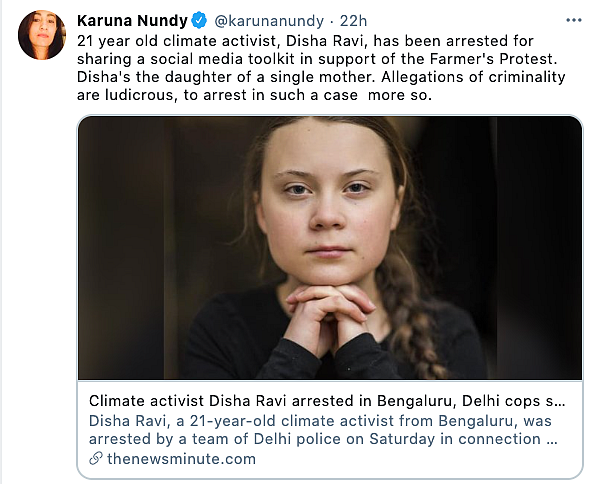This screenshot has height=484, width=594.
Task: Open the article preview photo in the link card
Action: [330, 248]
